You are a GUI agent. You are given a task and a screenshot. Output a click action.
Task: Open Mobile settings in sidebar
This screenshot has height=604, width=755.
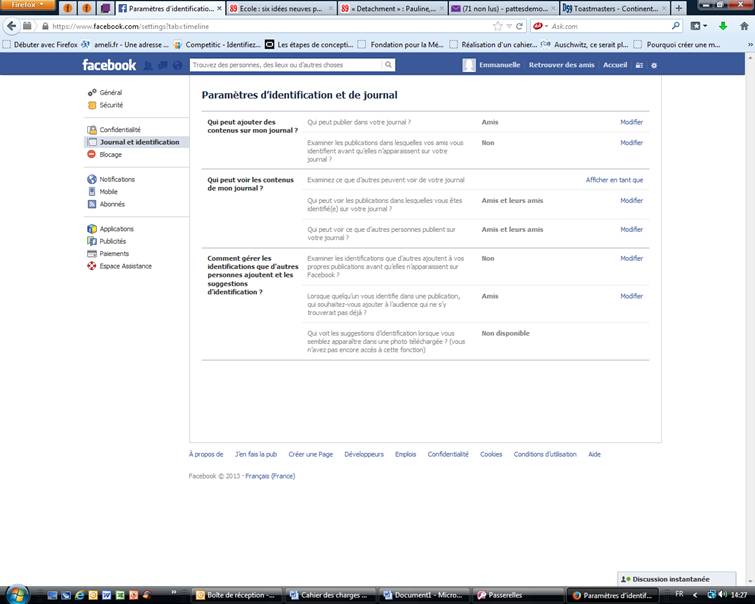click(x=103, y=192)
